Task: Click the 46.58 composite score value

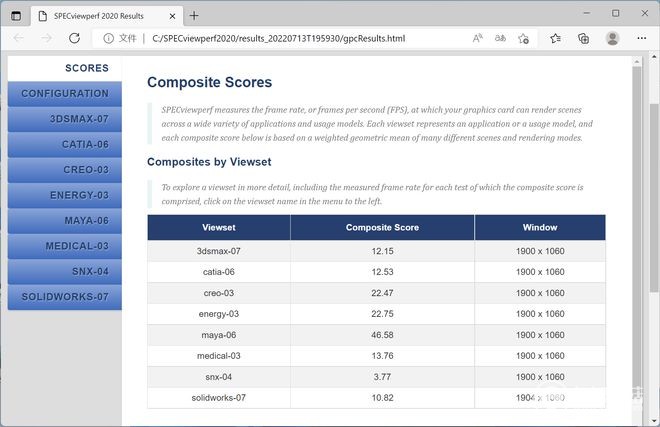Action: (382, 335)
